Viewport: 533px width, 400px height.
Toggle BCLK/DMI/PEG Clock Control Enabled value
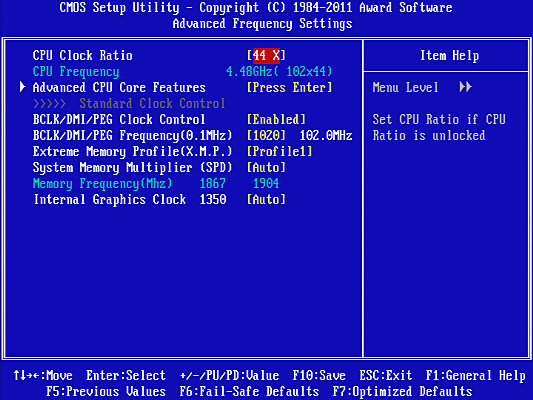(x=276, y=119)
